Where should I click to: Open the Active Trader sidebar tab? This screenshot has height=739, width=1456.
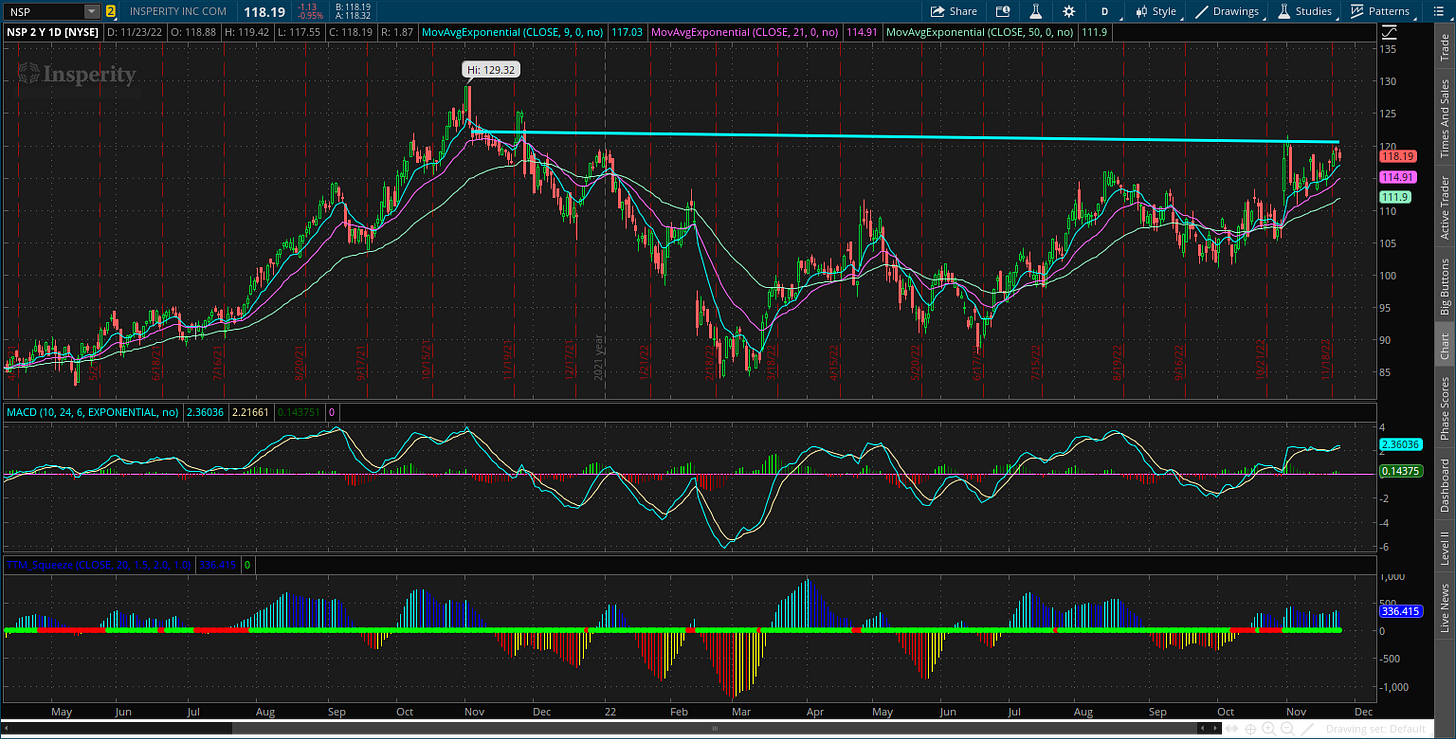1445,208
